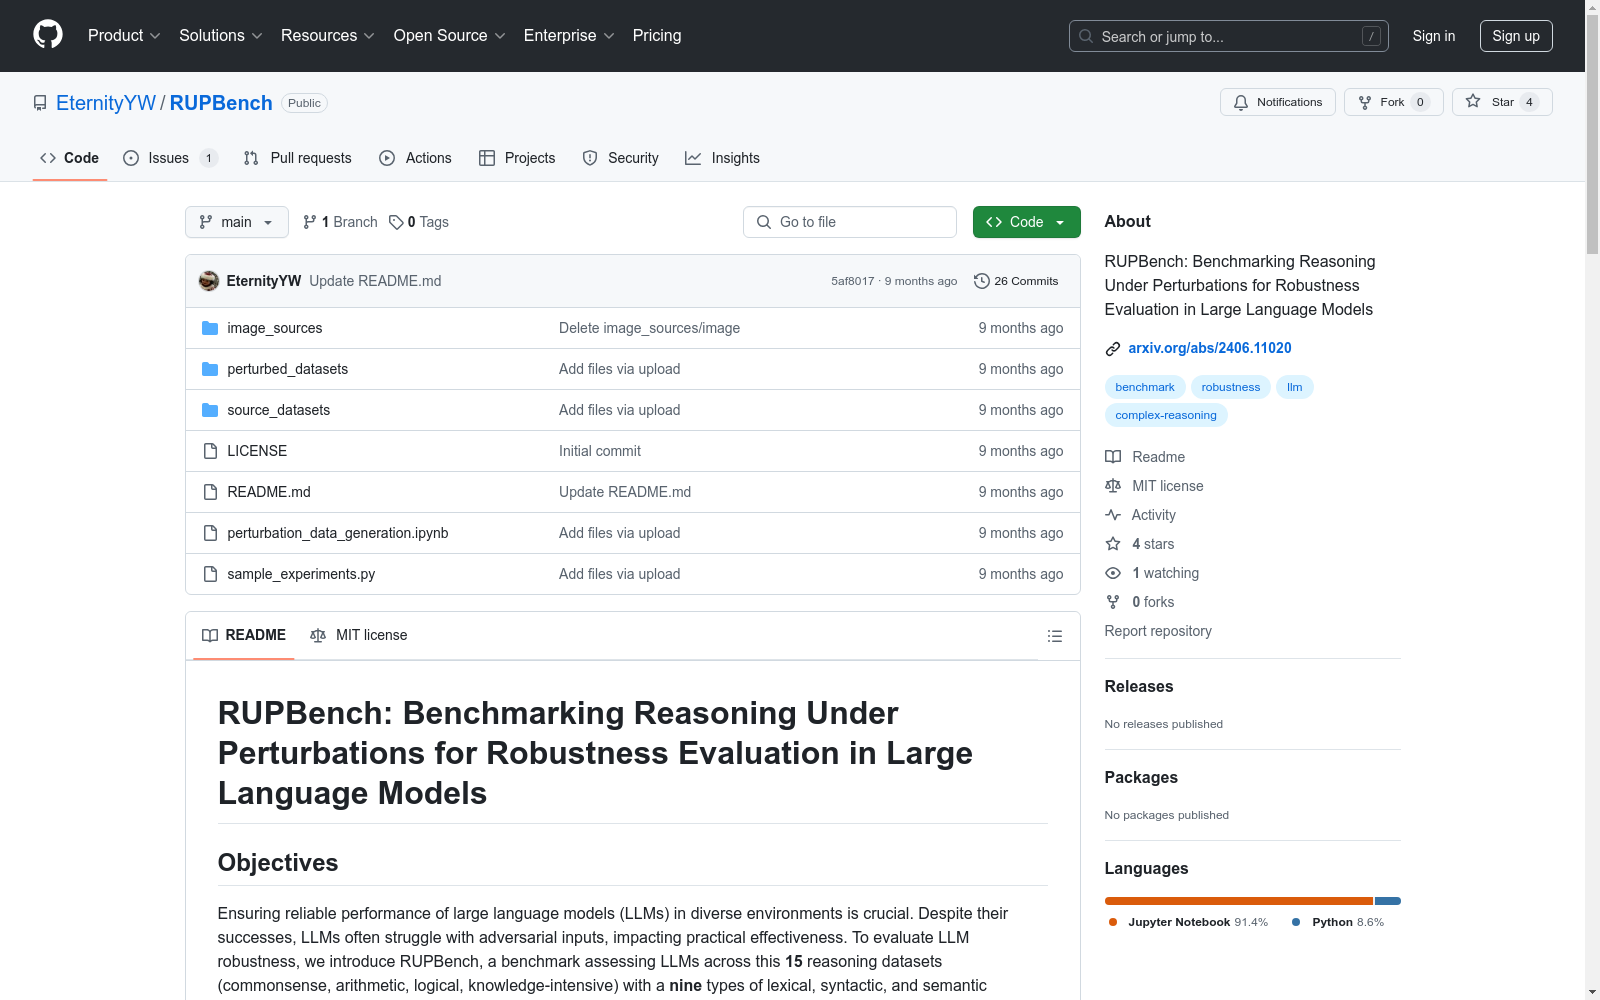Click the star icon beside 4 stars
This screenshot has height=1000, width=1600.
1113,544
